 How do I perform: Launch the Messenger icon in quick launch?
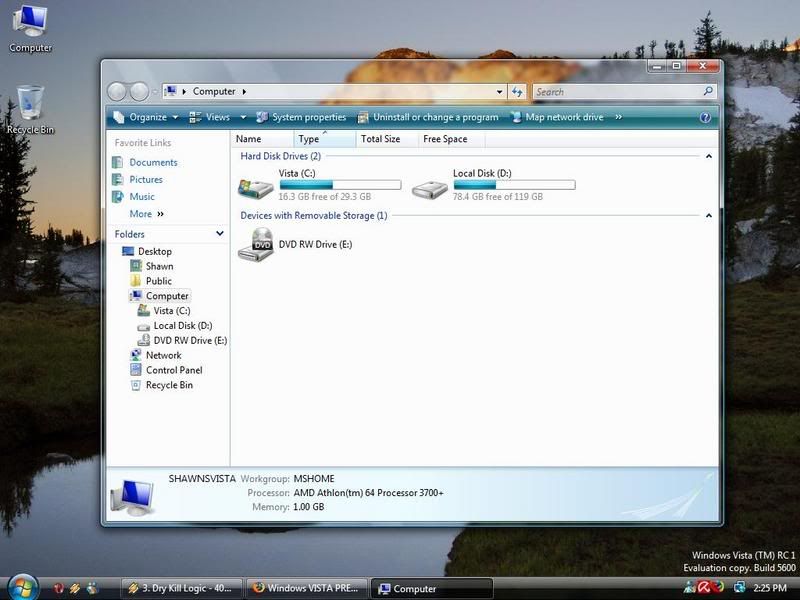pos(92,588)
